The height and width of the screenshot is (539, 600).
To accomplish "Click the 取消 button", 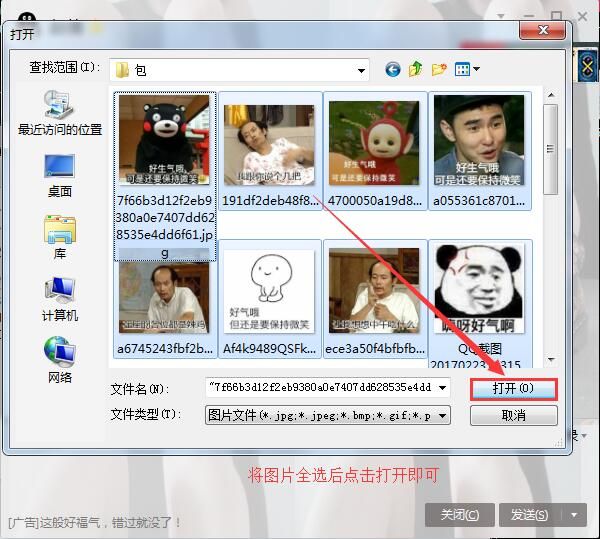I will click(x=513, y=415).
